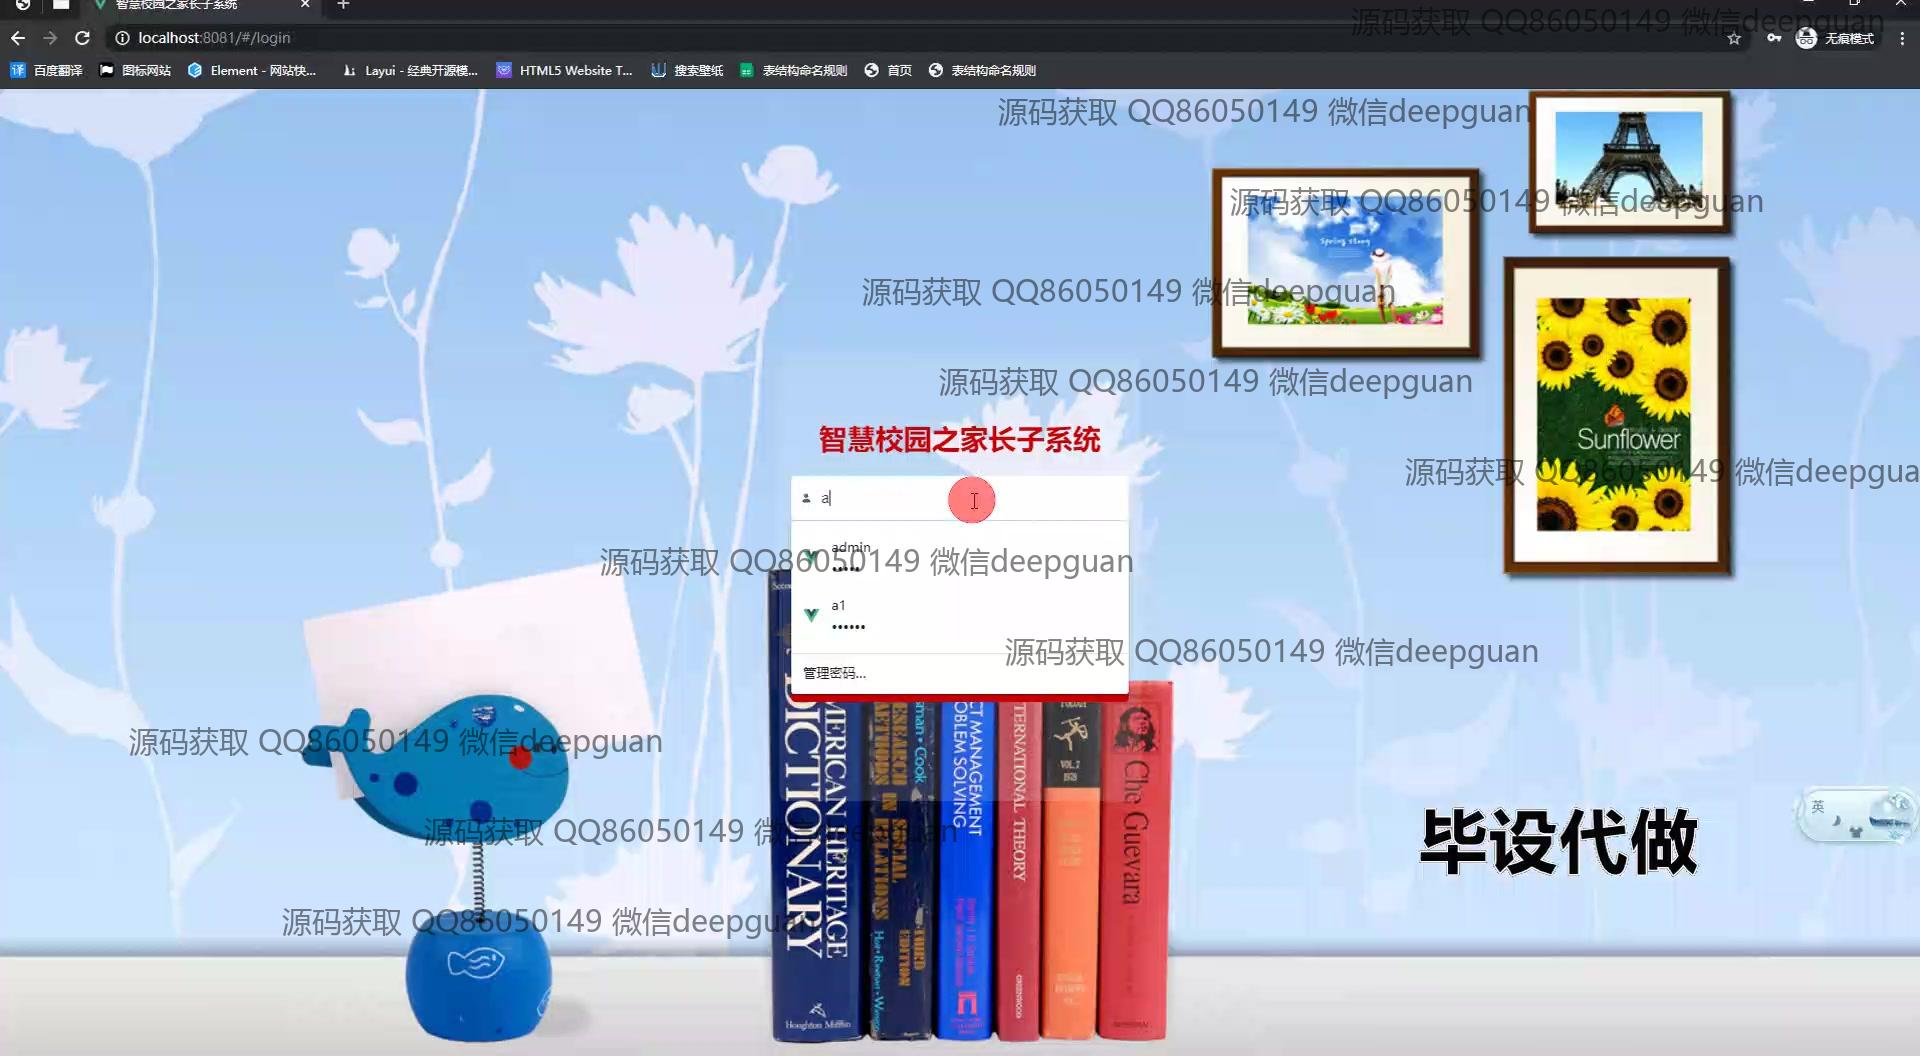This screenshot has height=1056, width=1920.
Task: Go back to the previous page
Action: [x=18, y=38]
